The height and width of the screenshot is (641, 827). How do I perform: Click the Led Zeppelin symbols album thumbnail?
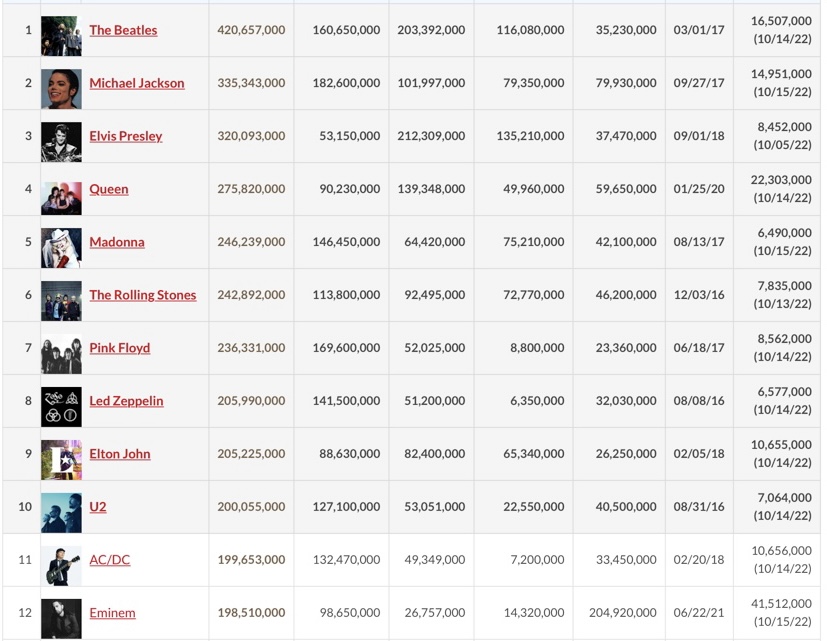point(62,400)
